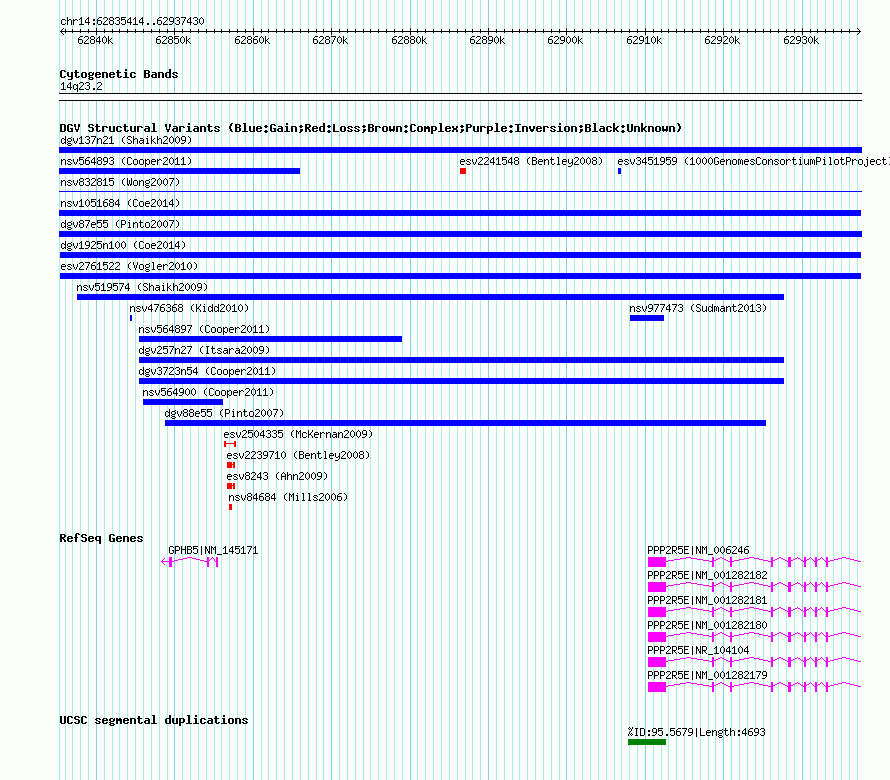890x780 pixels.
Task: Open the dgv88e55 Pinto2007 variant label
Action: (x=224, y=413)
